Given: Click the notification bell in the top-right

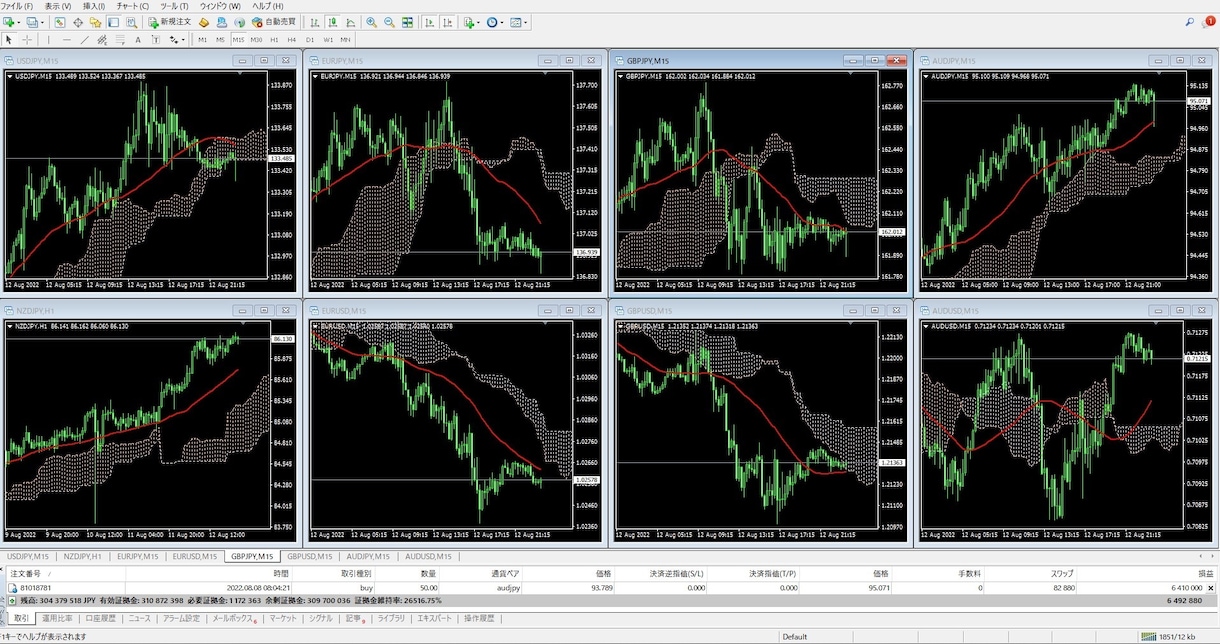Looking at the screenshot, I should (1209, 20).
